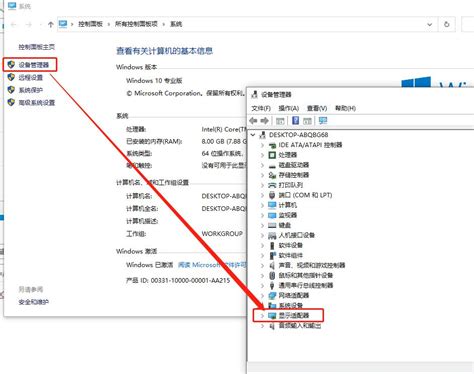Screen dimensions: 474x374
Task: Collapse the DESKTOP-ABQBG68 root node
Action: 253,135
